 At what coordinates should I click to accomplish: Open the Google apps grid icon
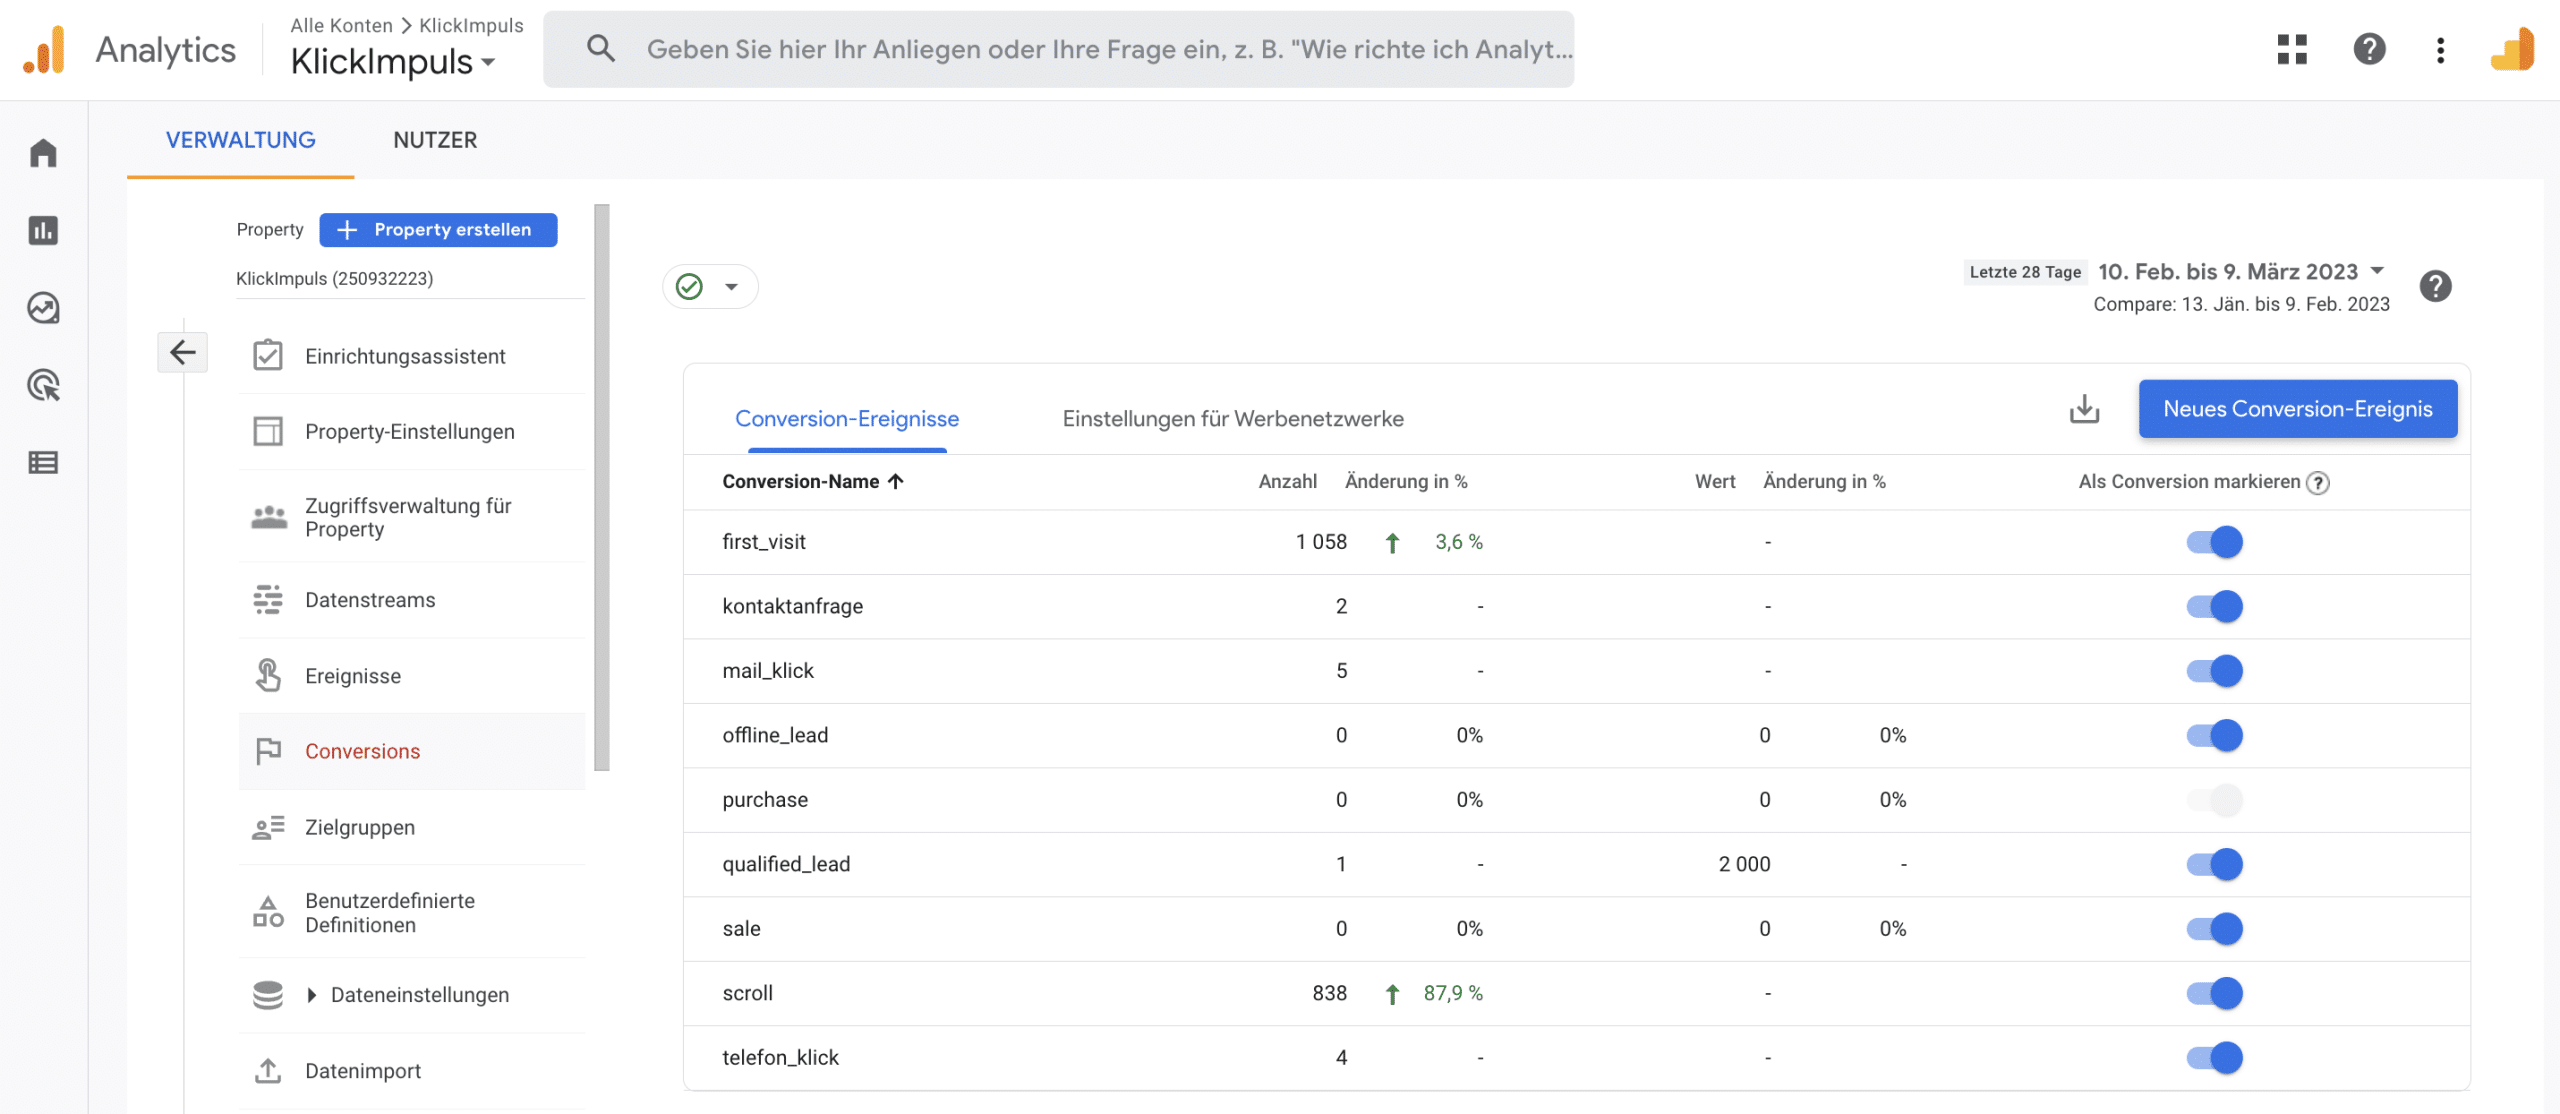tap(2292, 49)
